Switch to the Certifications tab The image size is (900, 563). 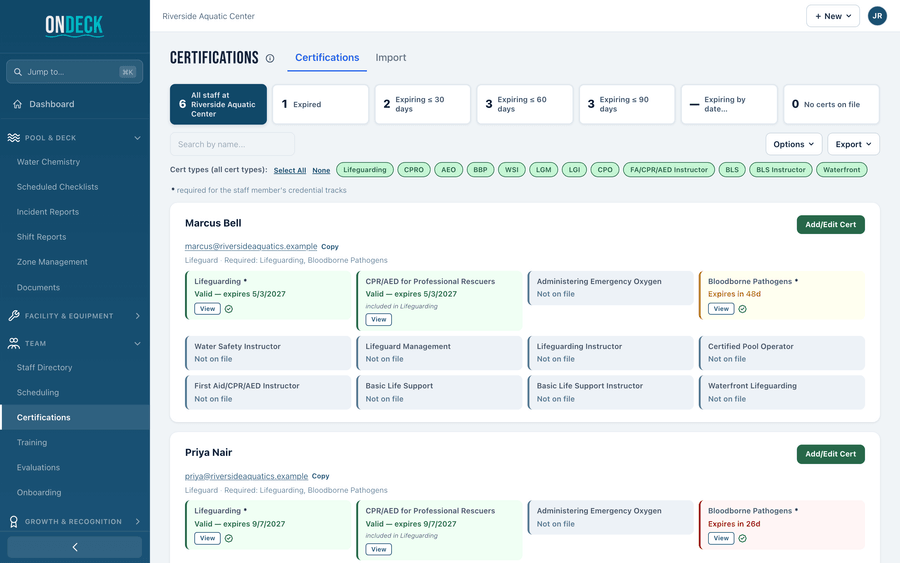click(x=327, y=57)
